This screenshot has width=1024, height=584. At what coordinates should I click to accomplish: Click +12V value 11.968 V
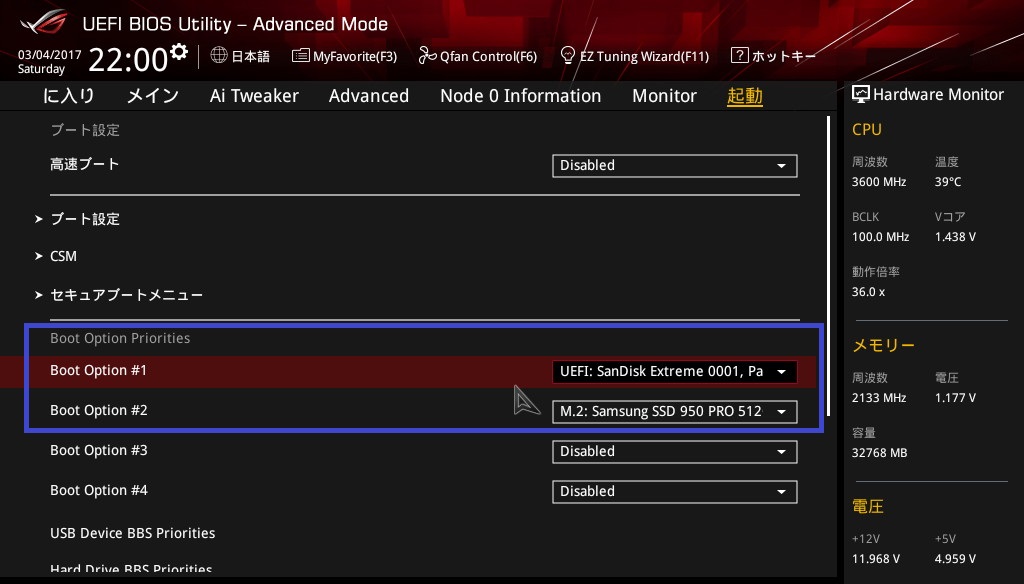coord(876,559)
